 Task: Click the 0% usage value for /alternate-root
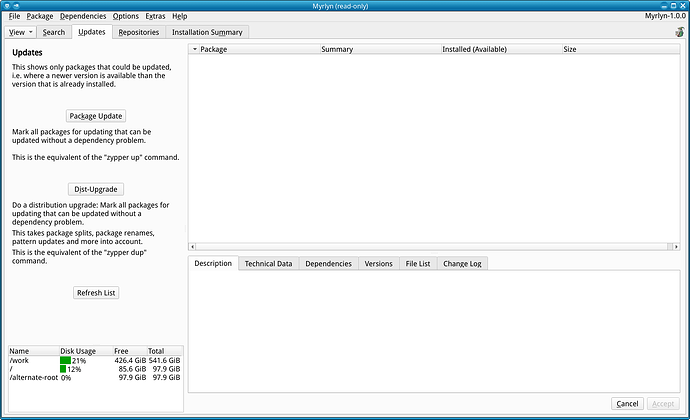coord(66,378)
